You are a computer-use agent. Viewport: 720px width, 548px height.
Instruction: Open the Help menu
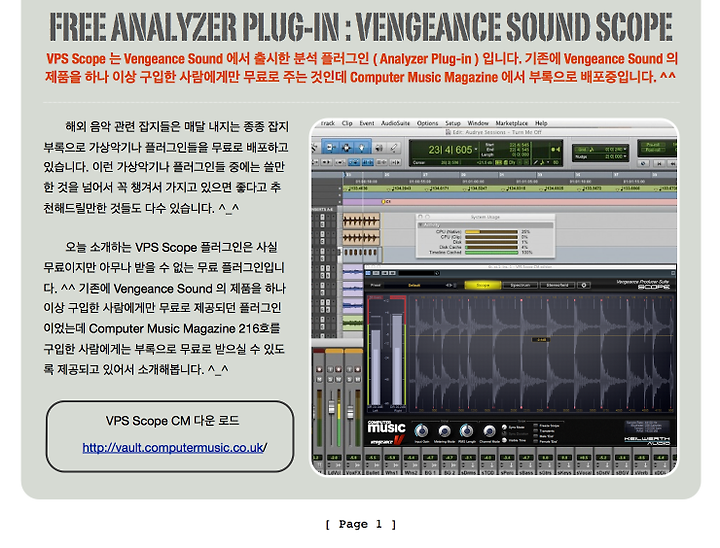pyautogui.click(x=541, y=123)
